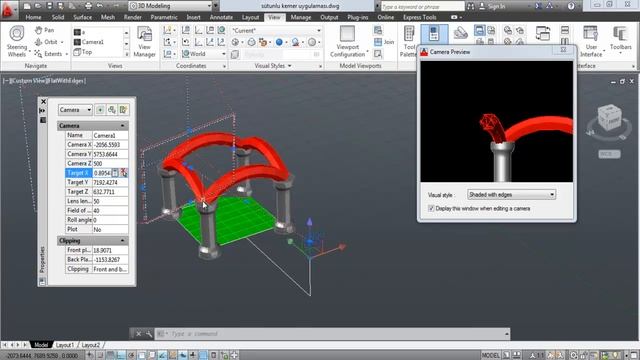Click the Plot value No
The image size is (640, 360).
coord(110,229)
